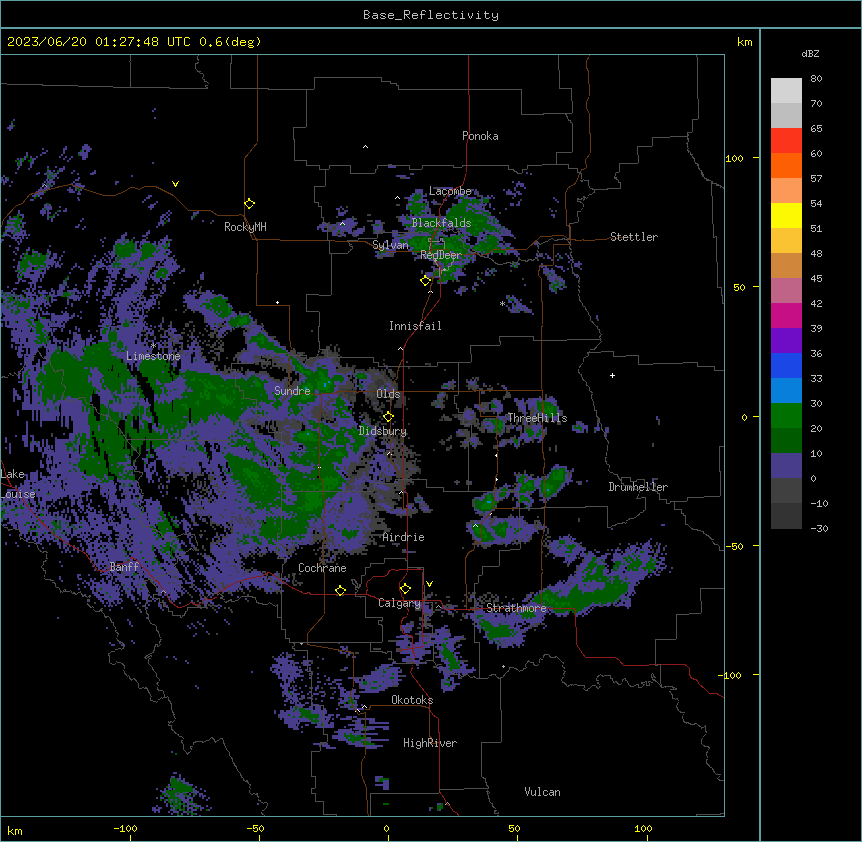The width and height of the screenshot is (862, 842).
Task: Select the white plus marker north of Drumheller
Action: tap(612, 375)
